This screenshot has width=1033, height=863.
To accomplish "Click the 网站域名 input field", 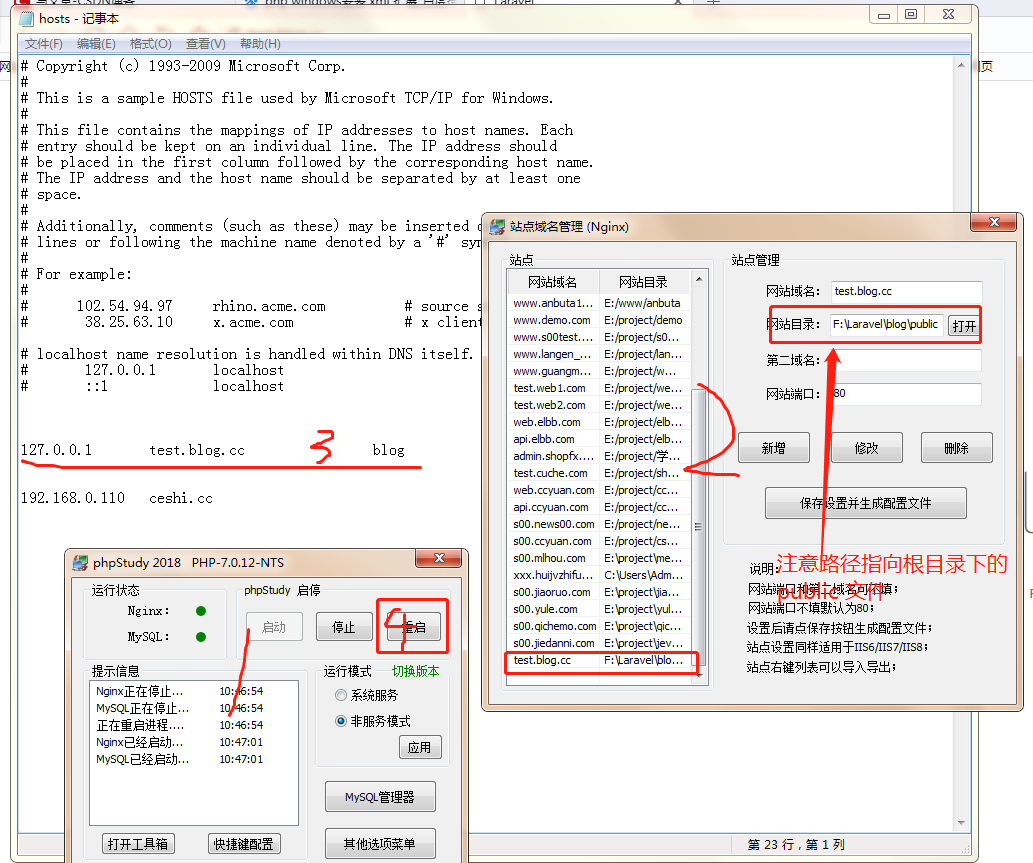I will (906, 292).
